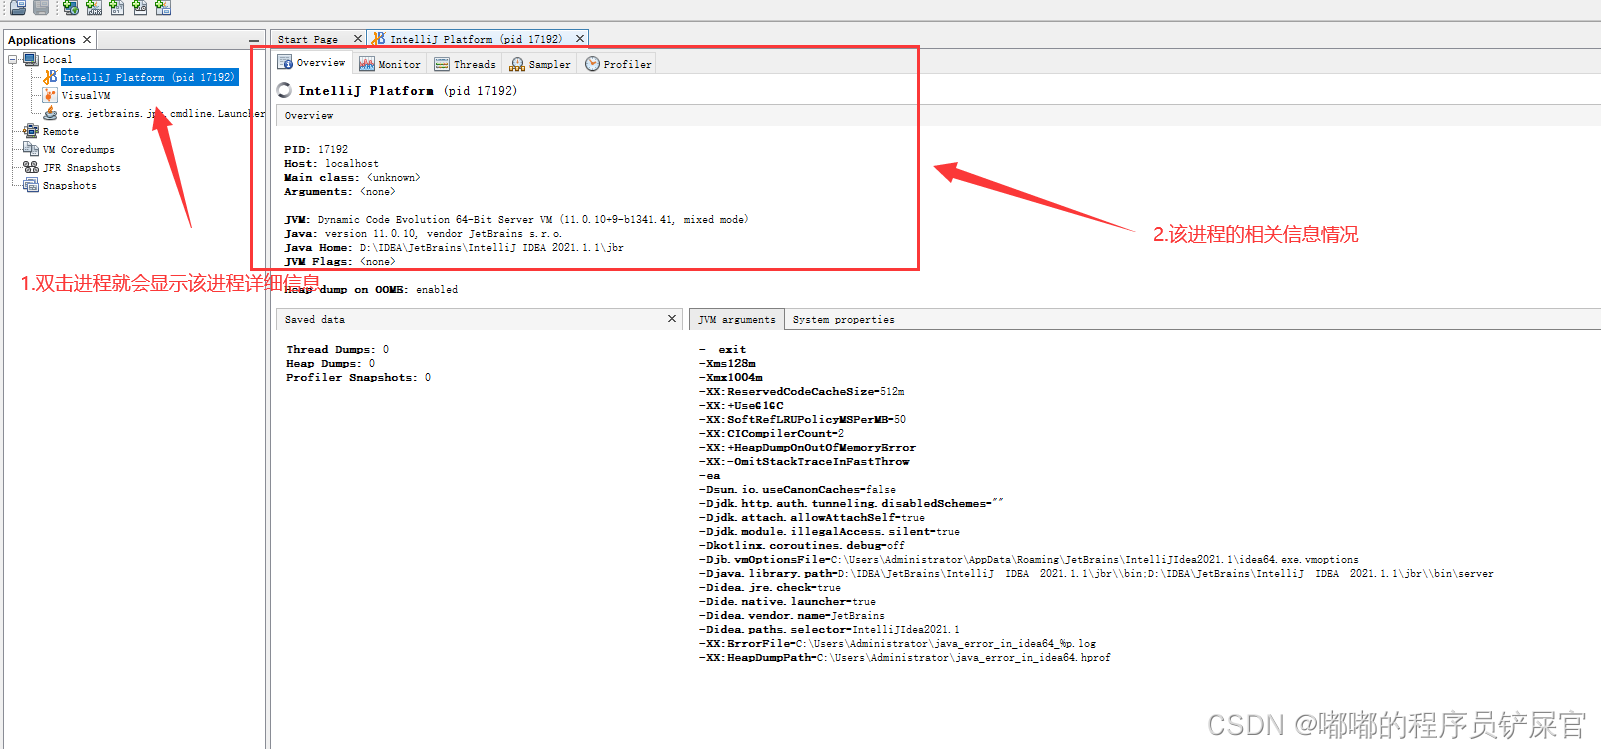Image resolution: width=1601 pixels, height=749 pixels.
Task: Click the 'Thread Dumps: 0' line
Action: [338, 350]
